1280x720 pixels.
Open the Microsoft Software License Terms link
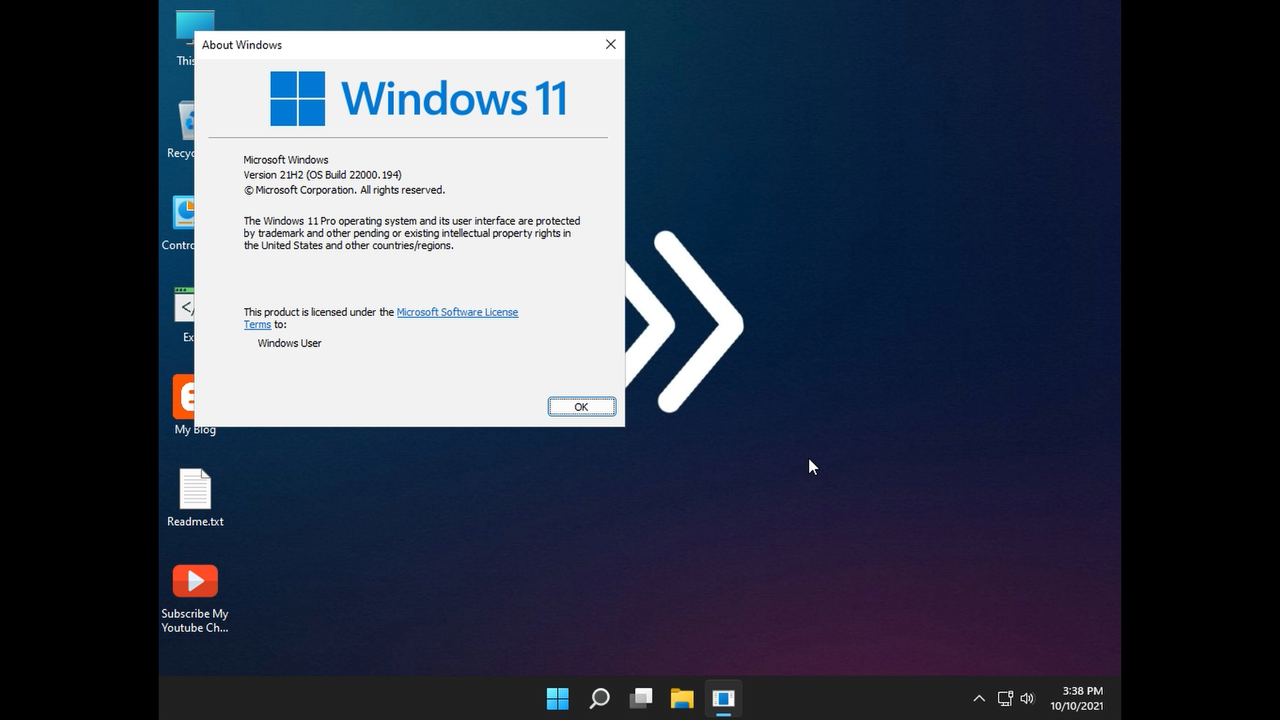[457, 312]
